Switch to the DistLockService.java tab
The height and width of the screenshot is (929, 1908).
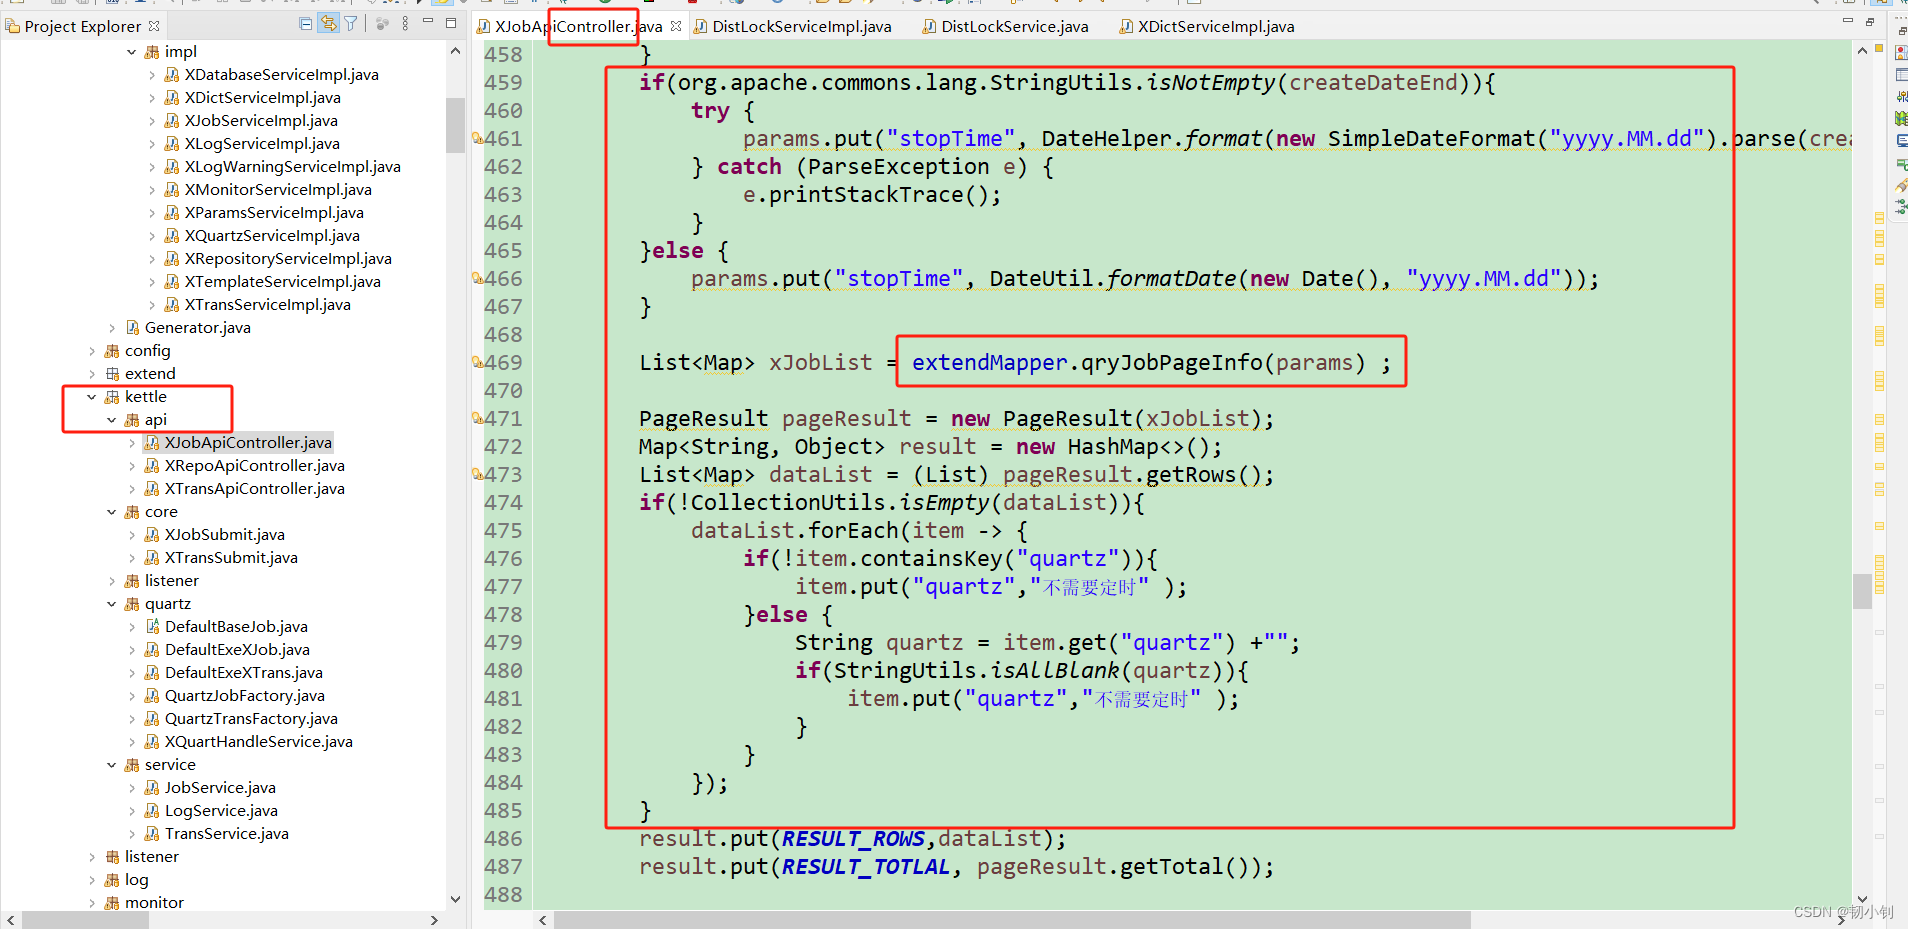[1014, 26]
